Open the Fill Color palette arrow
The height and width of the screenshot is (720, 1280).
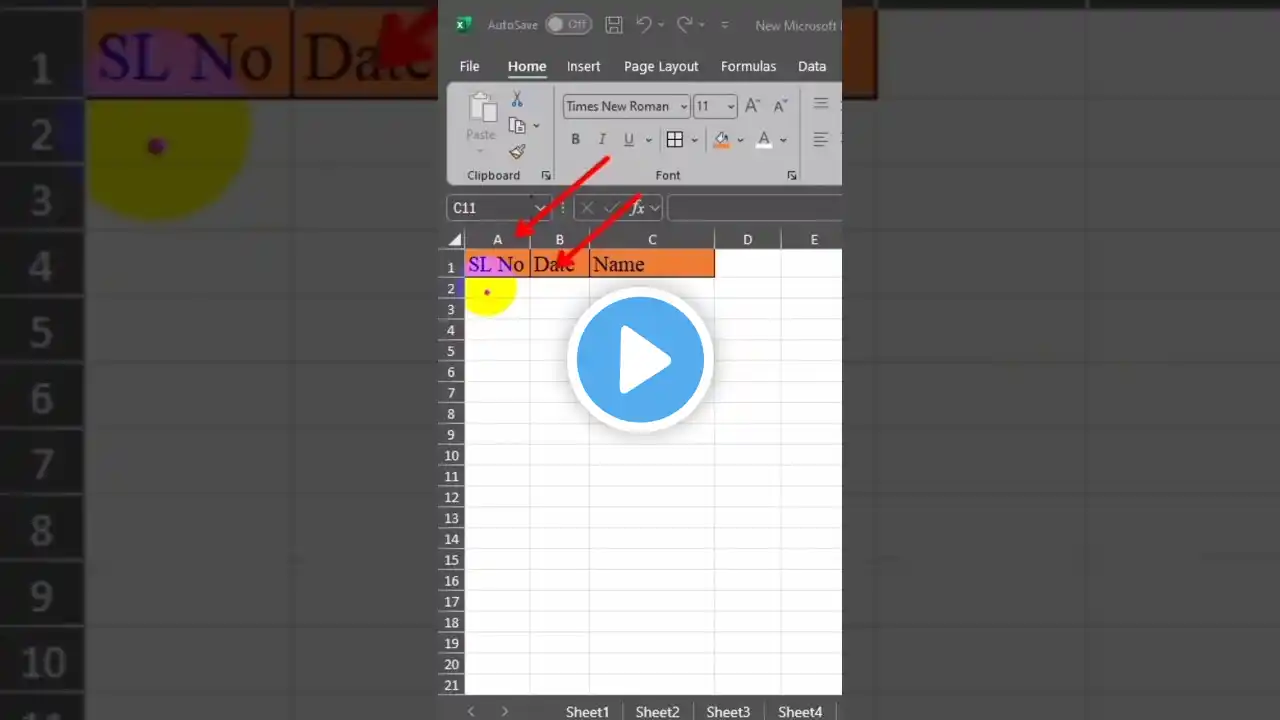pos(740,140)
